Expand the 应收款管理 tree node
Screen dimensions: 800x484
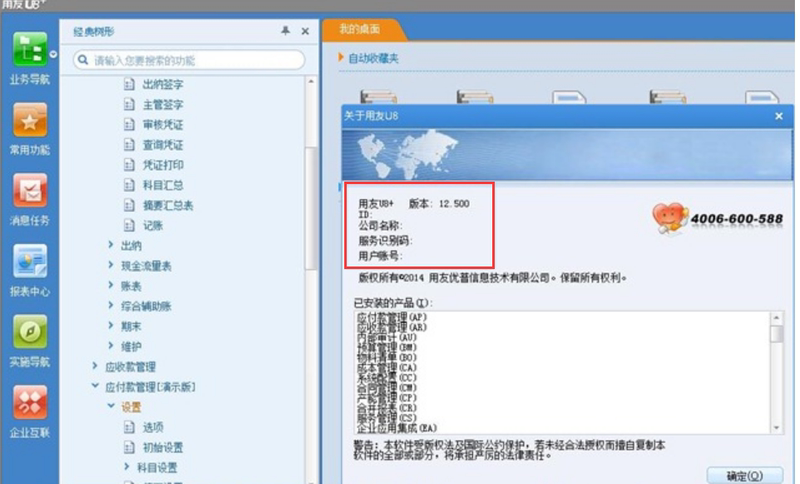pyautogui.click(x=95, y=366)
